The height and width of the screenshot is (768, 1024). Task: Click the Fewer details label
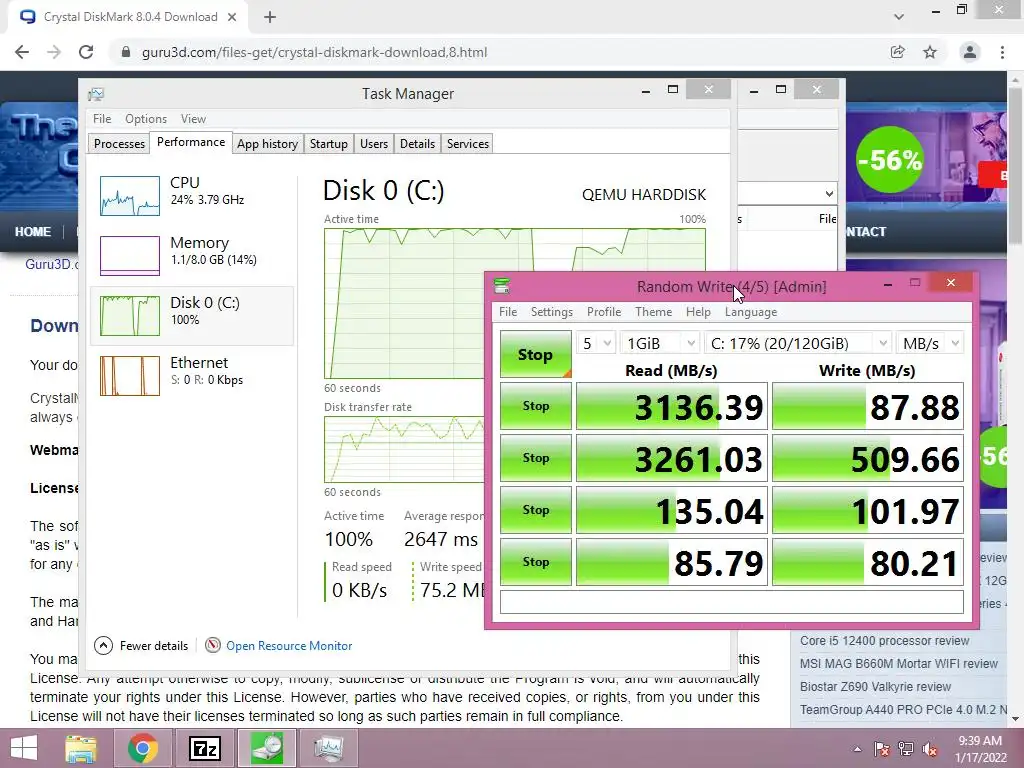153,645
